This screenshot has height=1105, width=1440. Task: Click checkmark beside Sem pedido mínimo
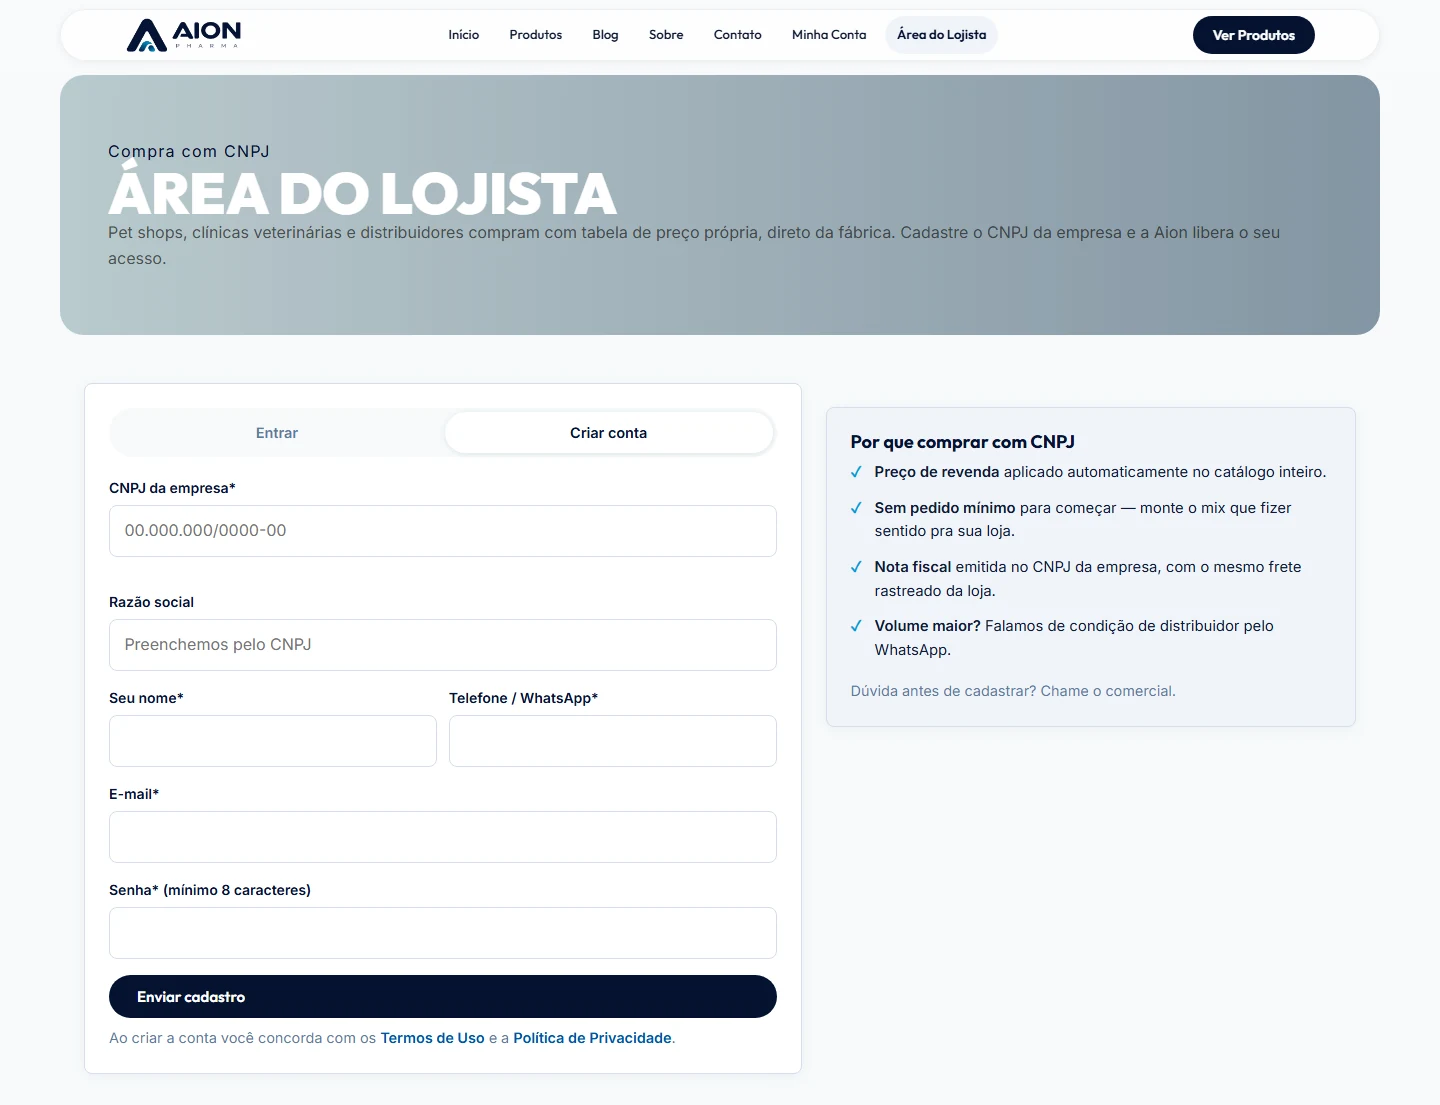[x=856, y=508]
